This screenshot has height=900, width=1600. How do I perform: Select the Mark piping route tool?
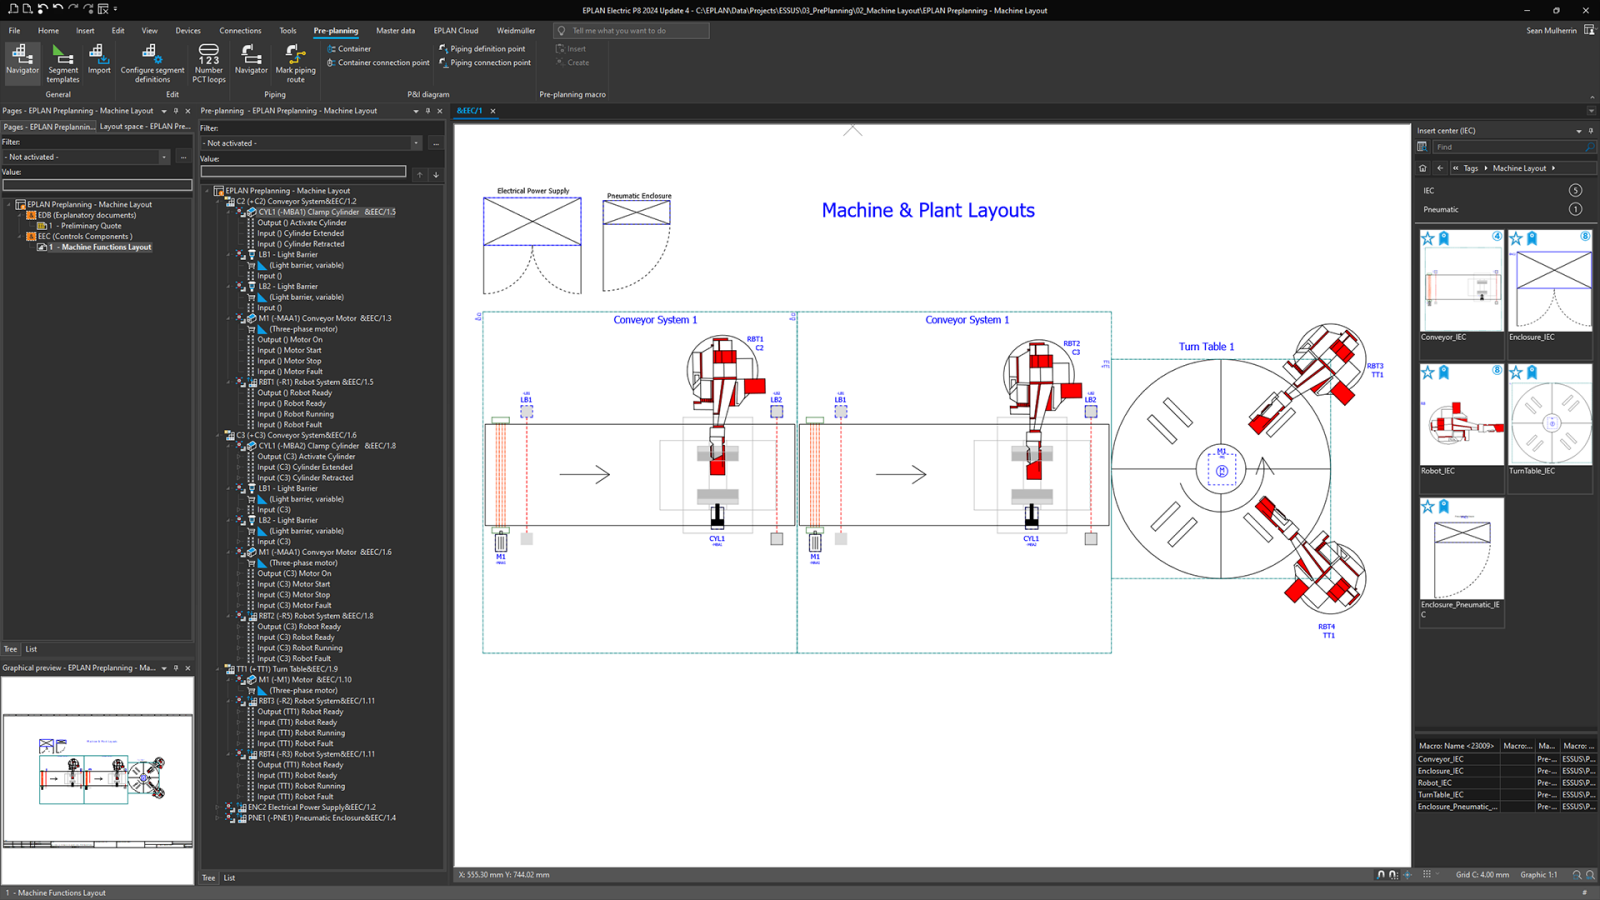295,62
